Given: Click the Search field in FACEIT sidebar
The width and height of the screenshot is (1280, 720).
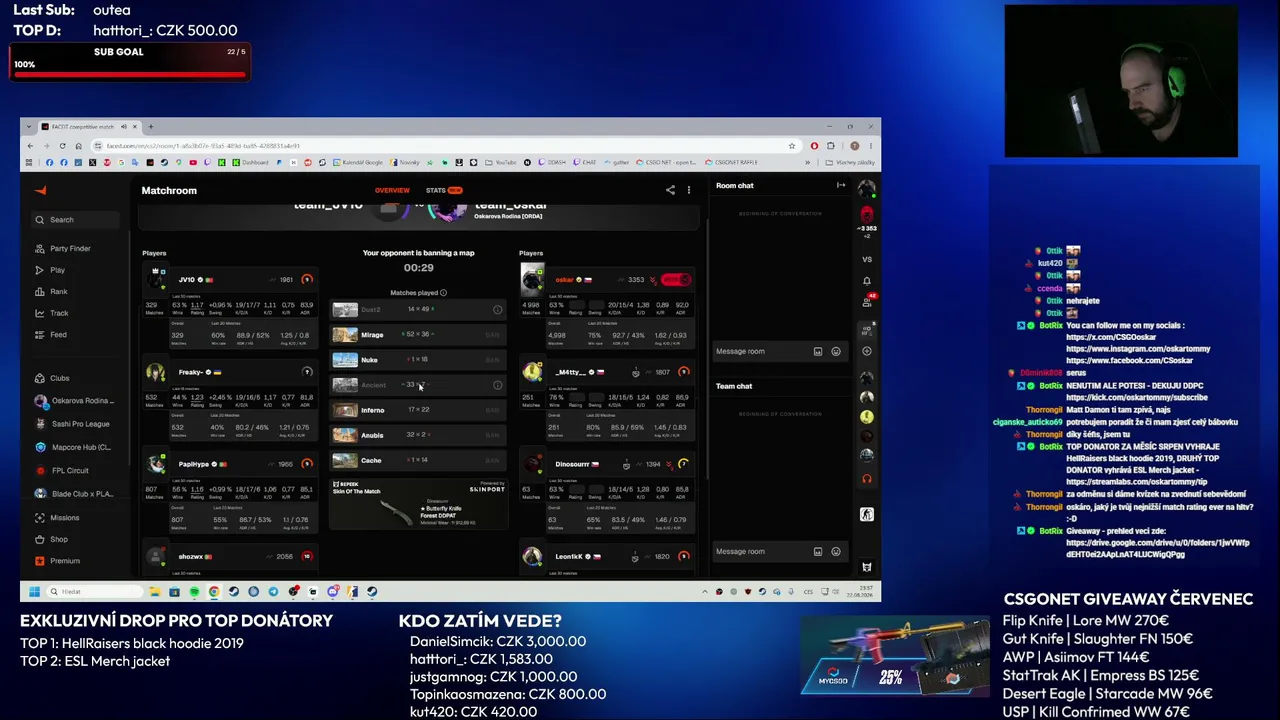Looking at the screenshot, I should pyautogui.click(x=75, y=220).
